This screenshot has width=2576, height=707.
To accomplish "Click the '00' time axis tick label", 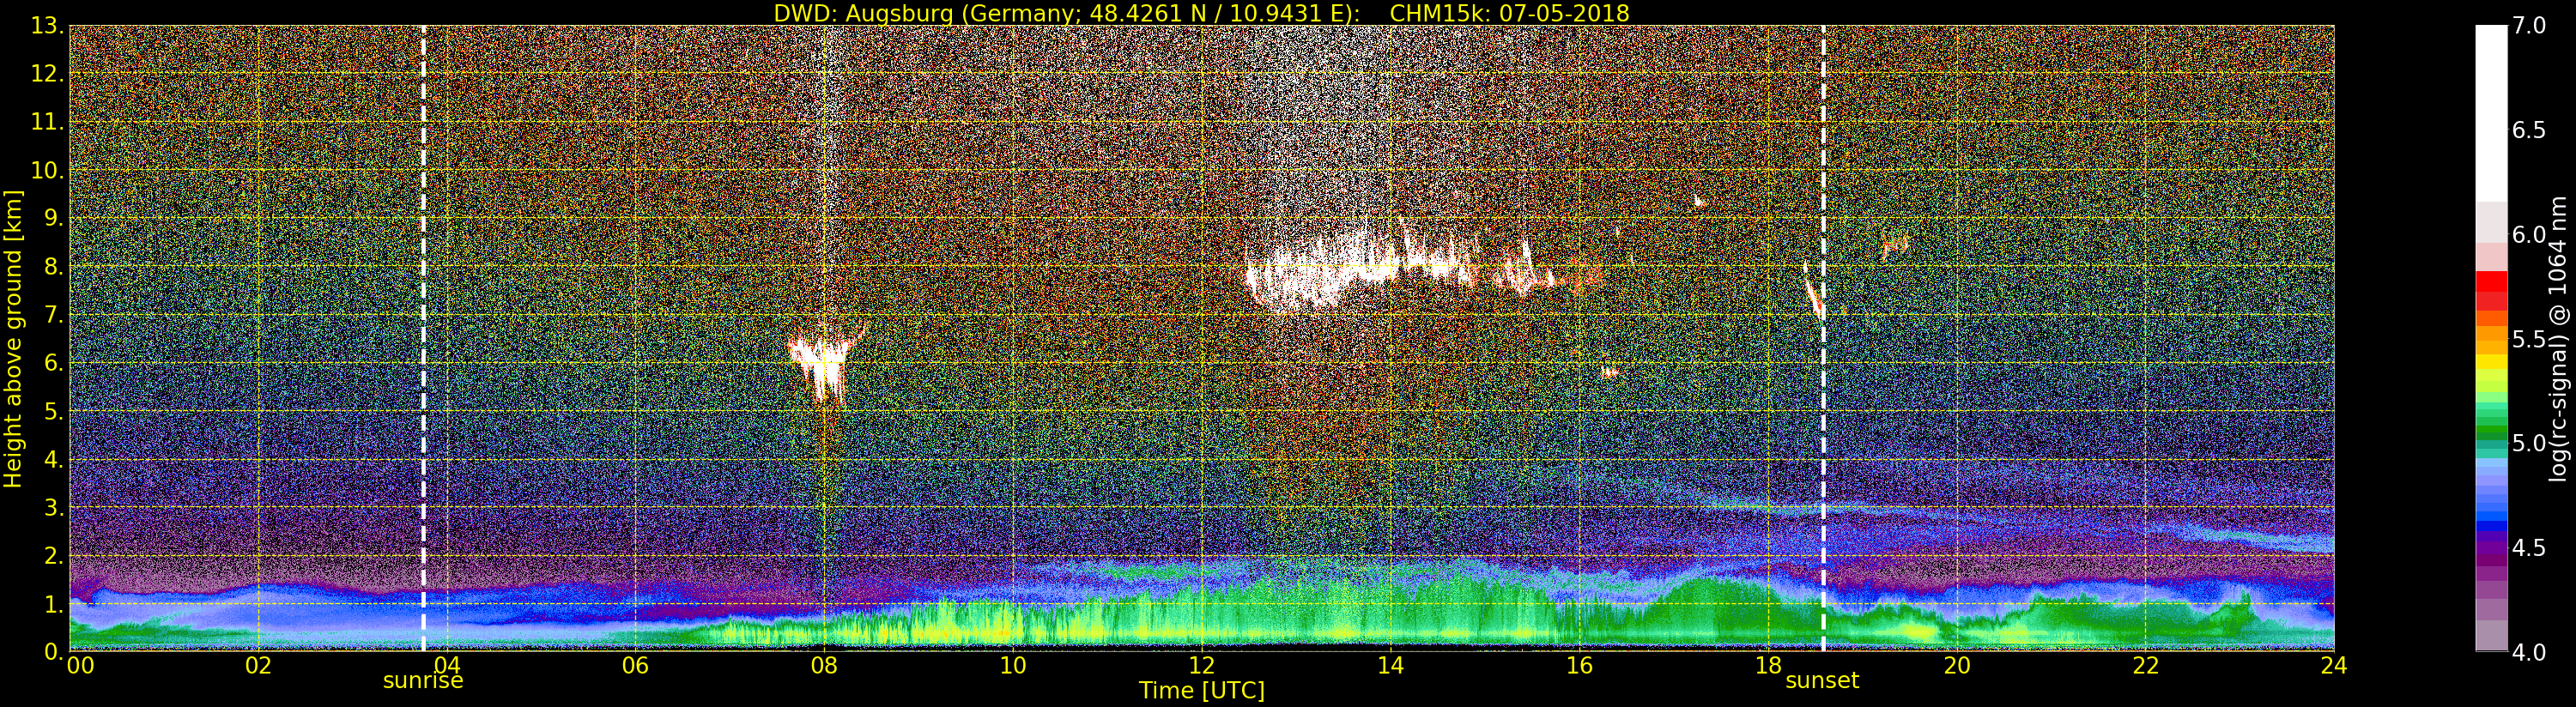I will 80,666.
